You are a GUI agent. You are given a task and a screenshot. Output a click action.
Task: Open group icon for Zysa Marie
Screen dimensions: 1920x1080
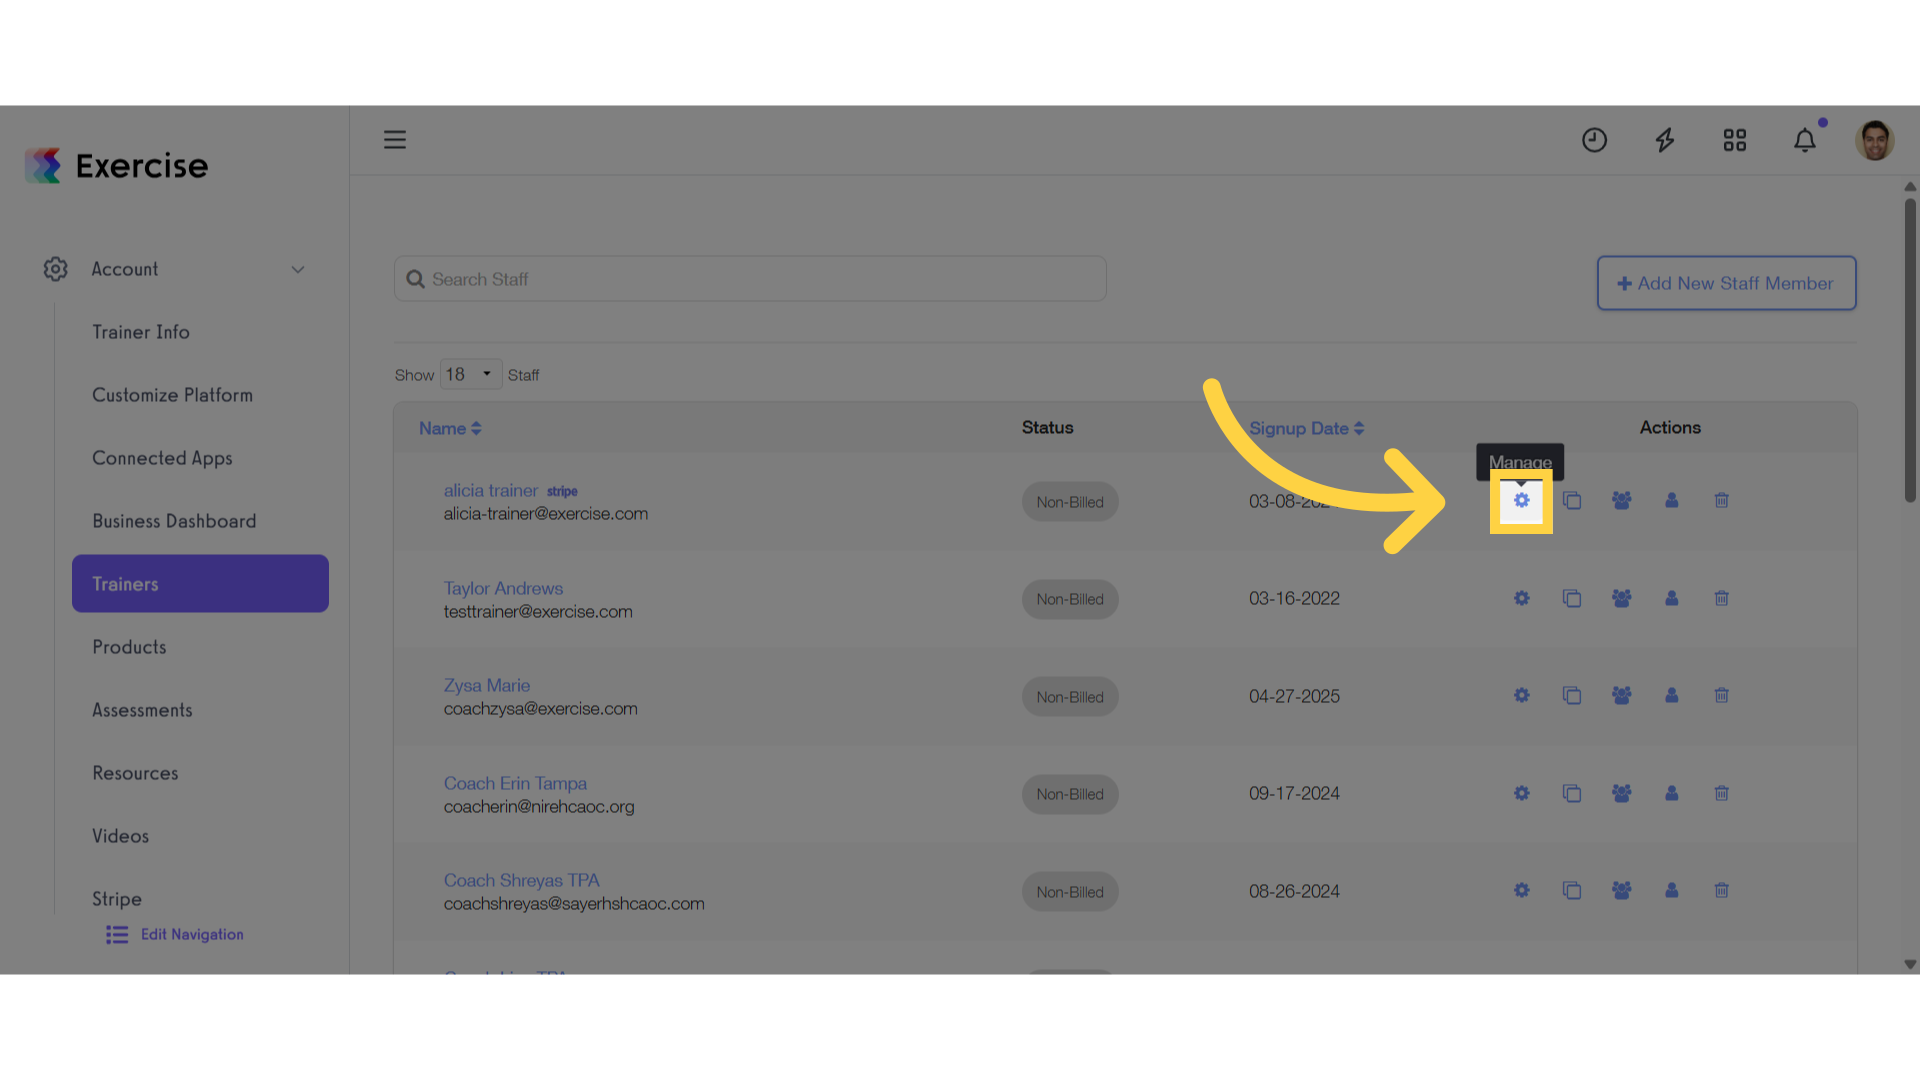coord(1622,695)
